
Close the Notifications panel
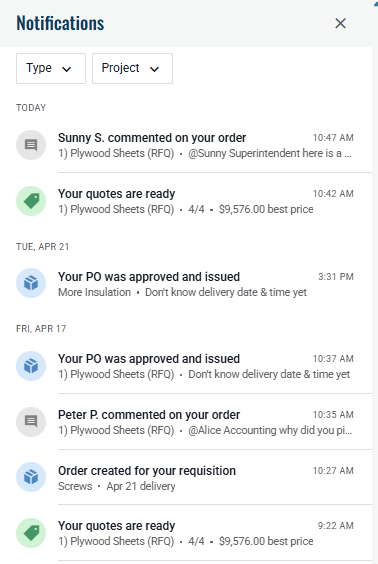(x=340, y=23)
